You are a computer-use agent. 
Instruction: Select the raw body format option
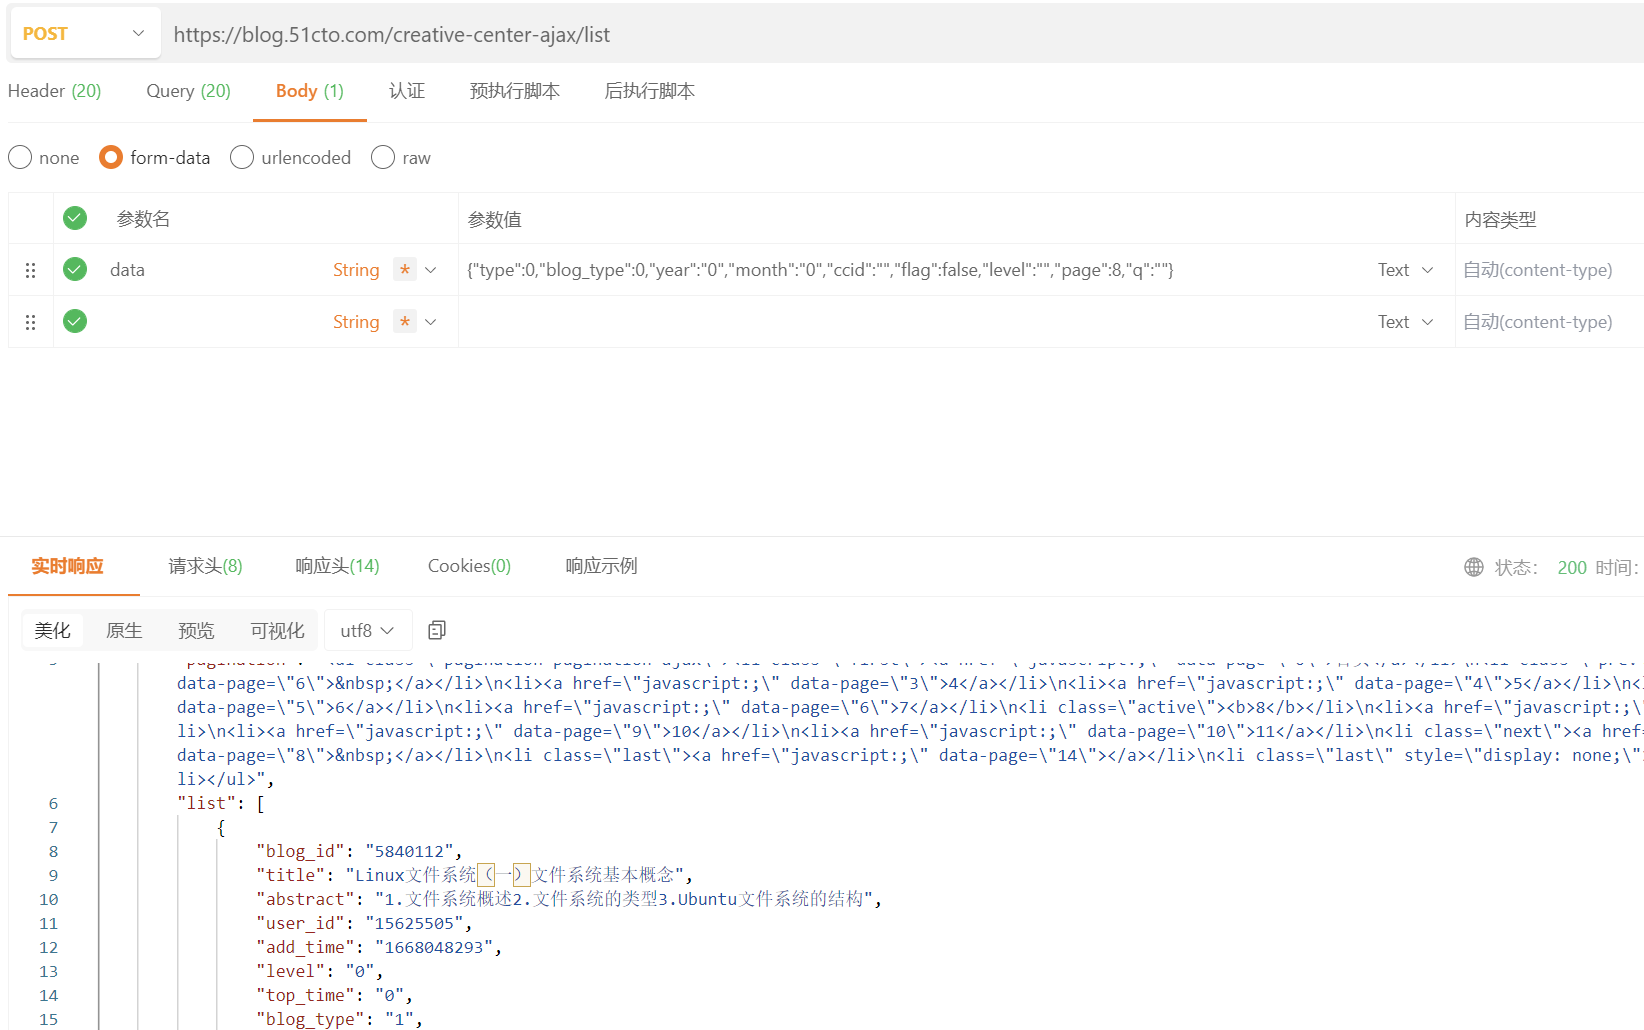tap(382, 157)
